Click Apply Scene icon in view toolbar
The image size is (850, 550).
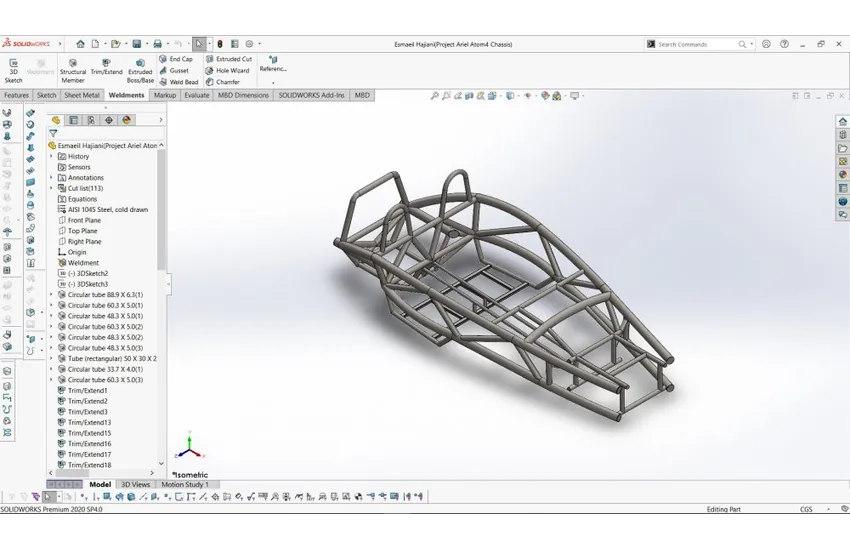pyautogui.click(x=557, y=96)
